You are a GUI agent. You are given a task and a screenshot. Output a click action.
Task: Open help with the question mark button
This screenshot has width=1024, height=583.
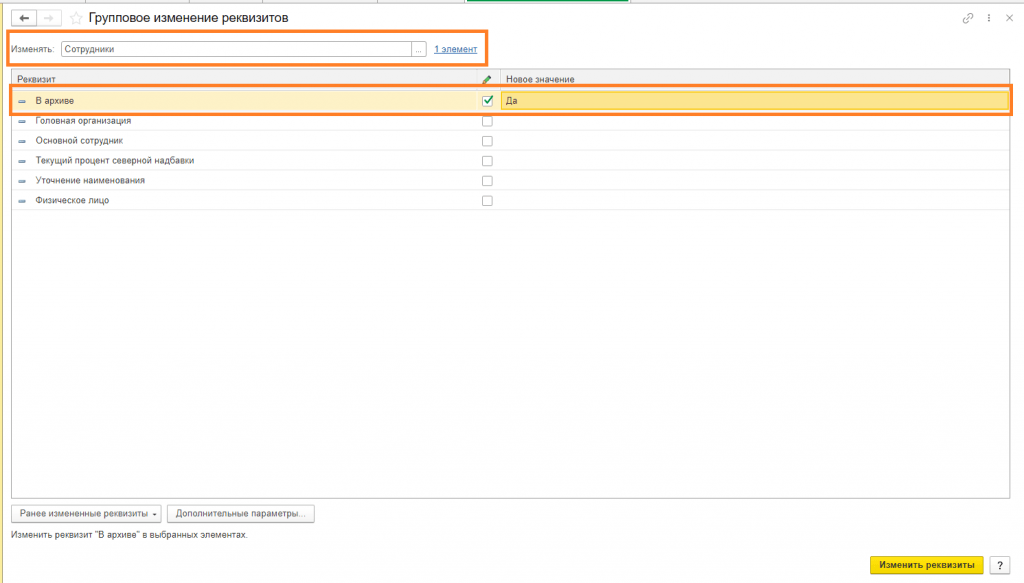(998, 565)
